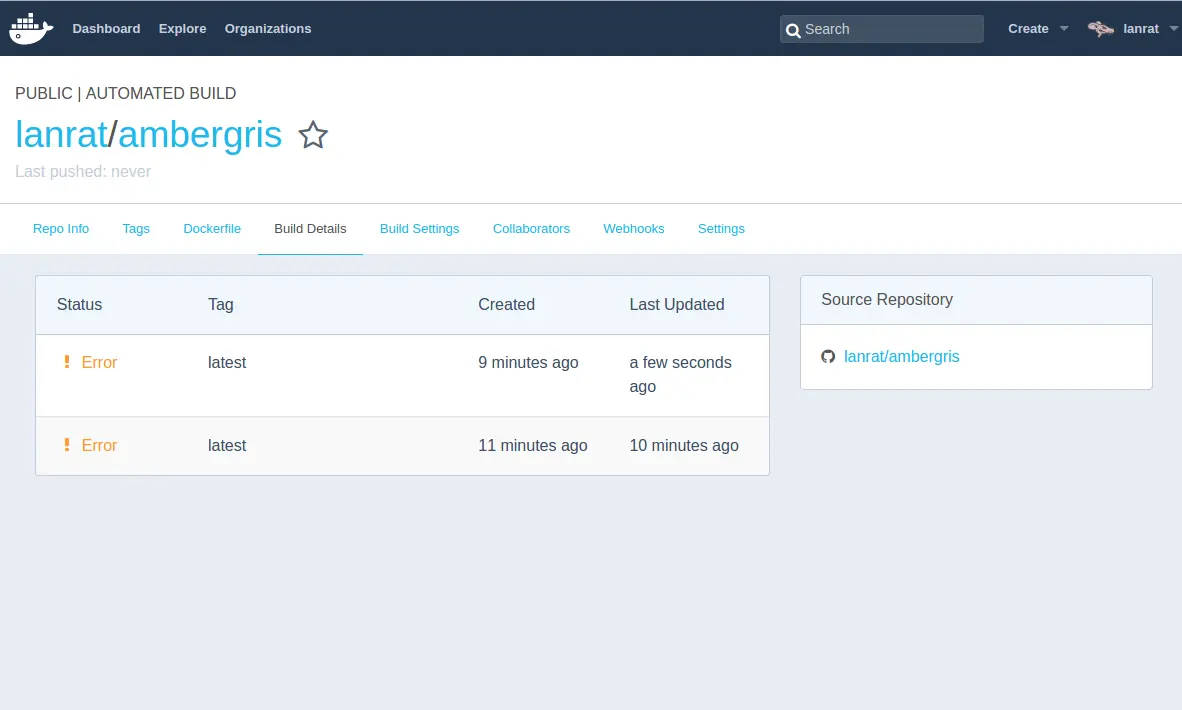Click the '11 minutes ago' created cell

tap(533, 445)
